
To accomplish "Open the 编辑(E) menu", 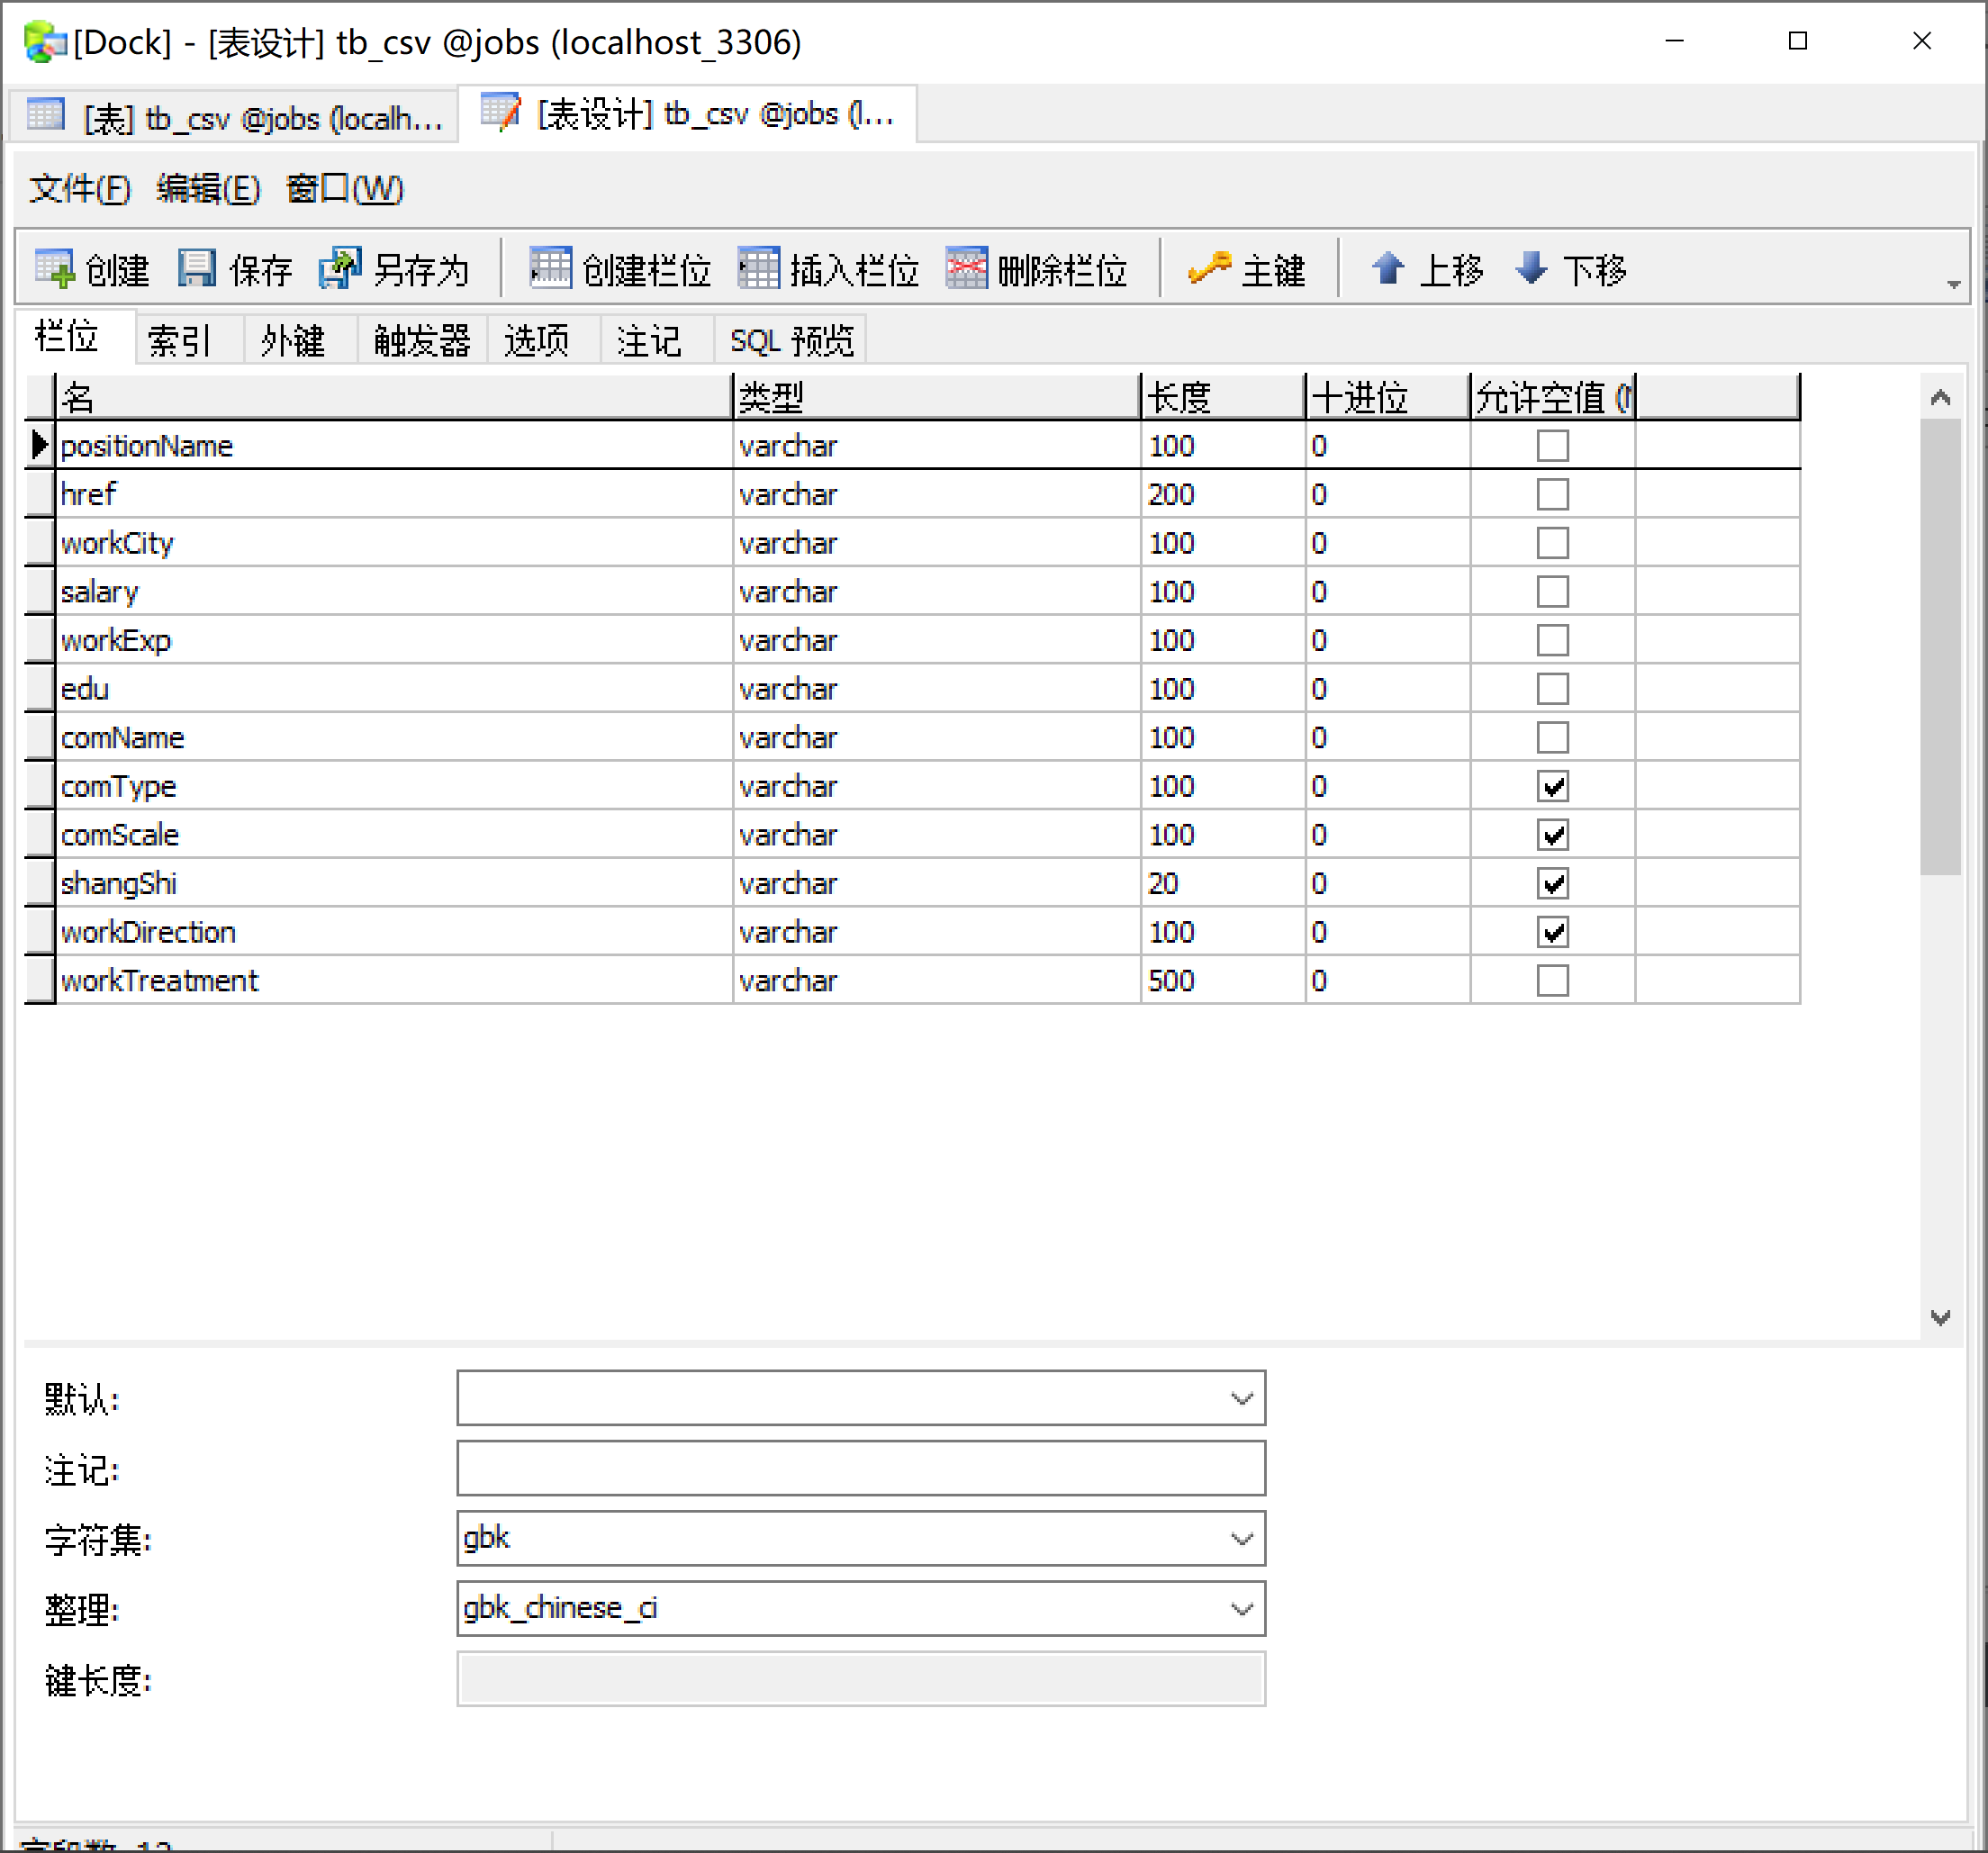I will pyautogui.click(x=208, y=189).
